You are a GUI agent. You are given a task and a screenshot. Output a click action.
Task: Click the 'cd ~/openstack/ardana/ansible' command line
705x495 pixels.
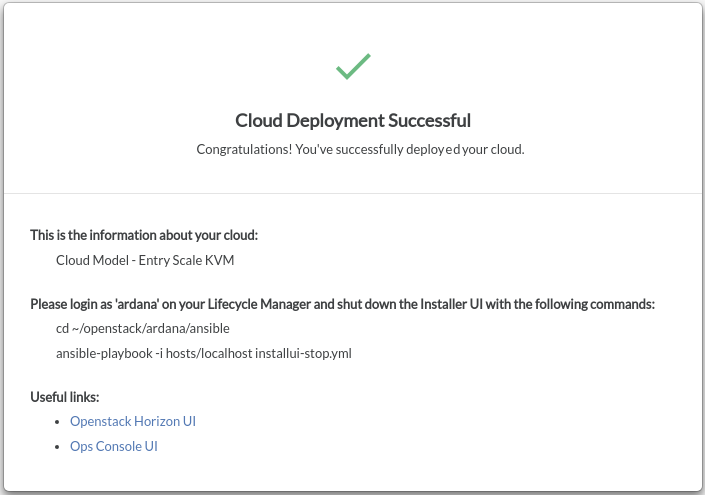click(143, 328)
